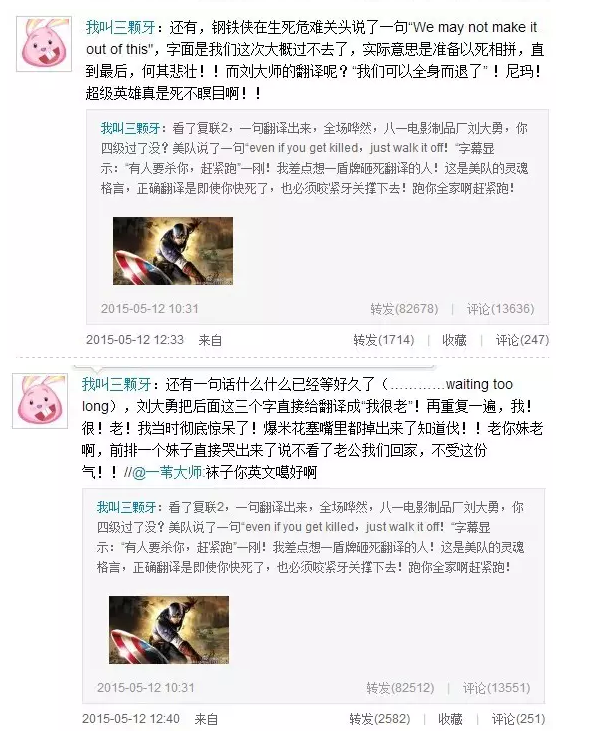Viewport: 597px width, 735px height.
Task: Click 评论(13636) in first quoted post
Action: 500,309
